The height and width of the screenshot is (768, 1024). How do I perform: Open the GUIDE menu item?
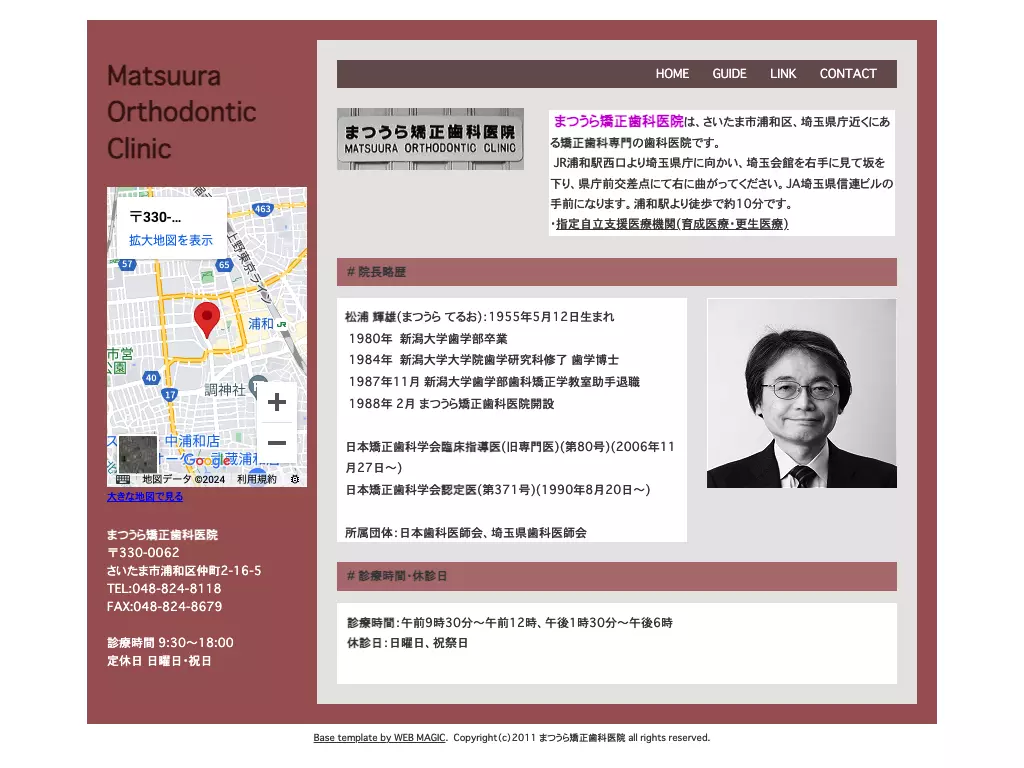[729, 74]
